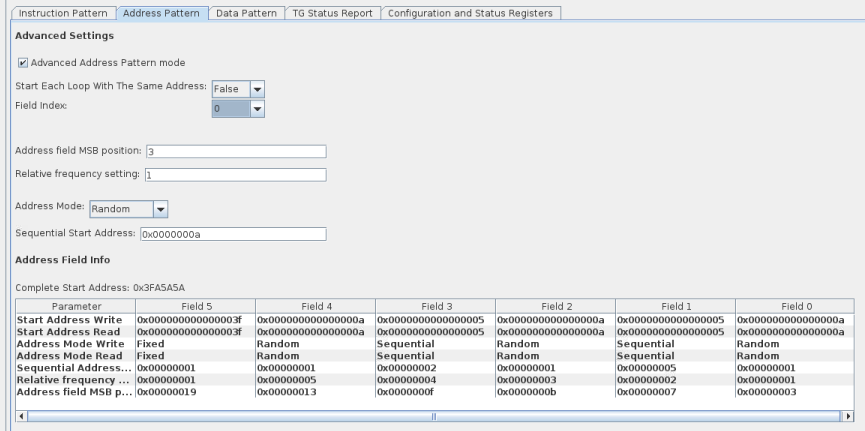Click the Sequential Start Address field
Screen dimensions: 865x431
232,235
